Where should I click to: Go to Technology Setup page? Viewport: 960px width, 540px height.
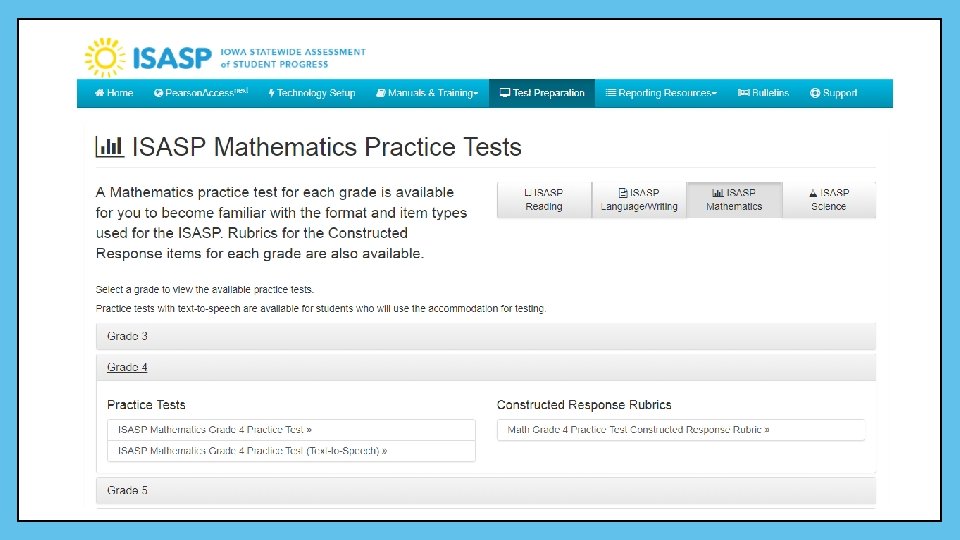coord(312,93)
